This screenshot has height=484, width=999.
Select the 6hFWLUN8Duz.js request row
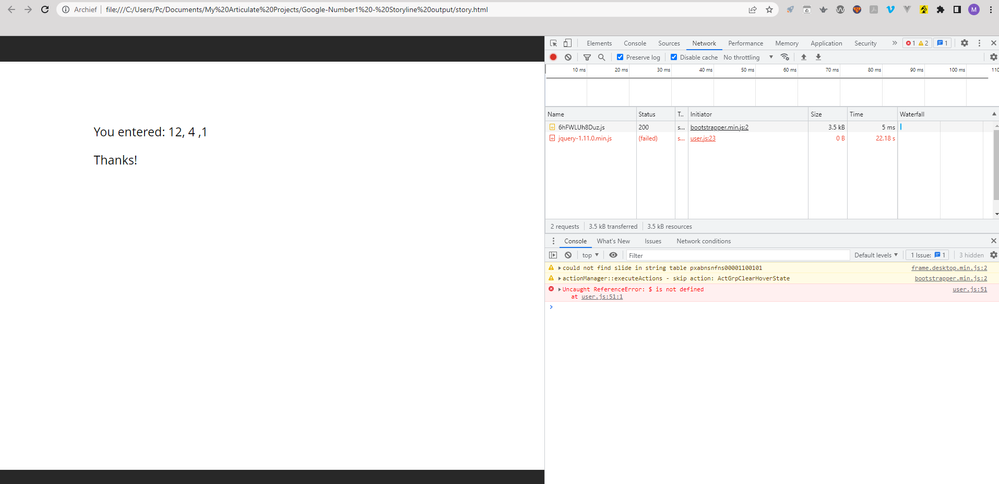pos(772,127)
